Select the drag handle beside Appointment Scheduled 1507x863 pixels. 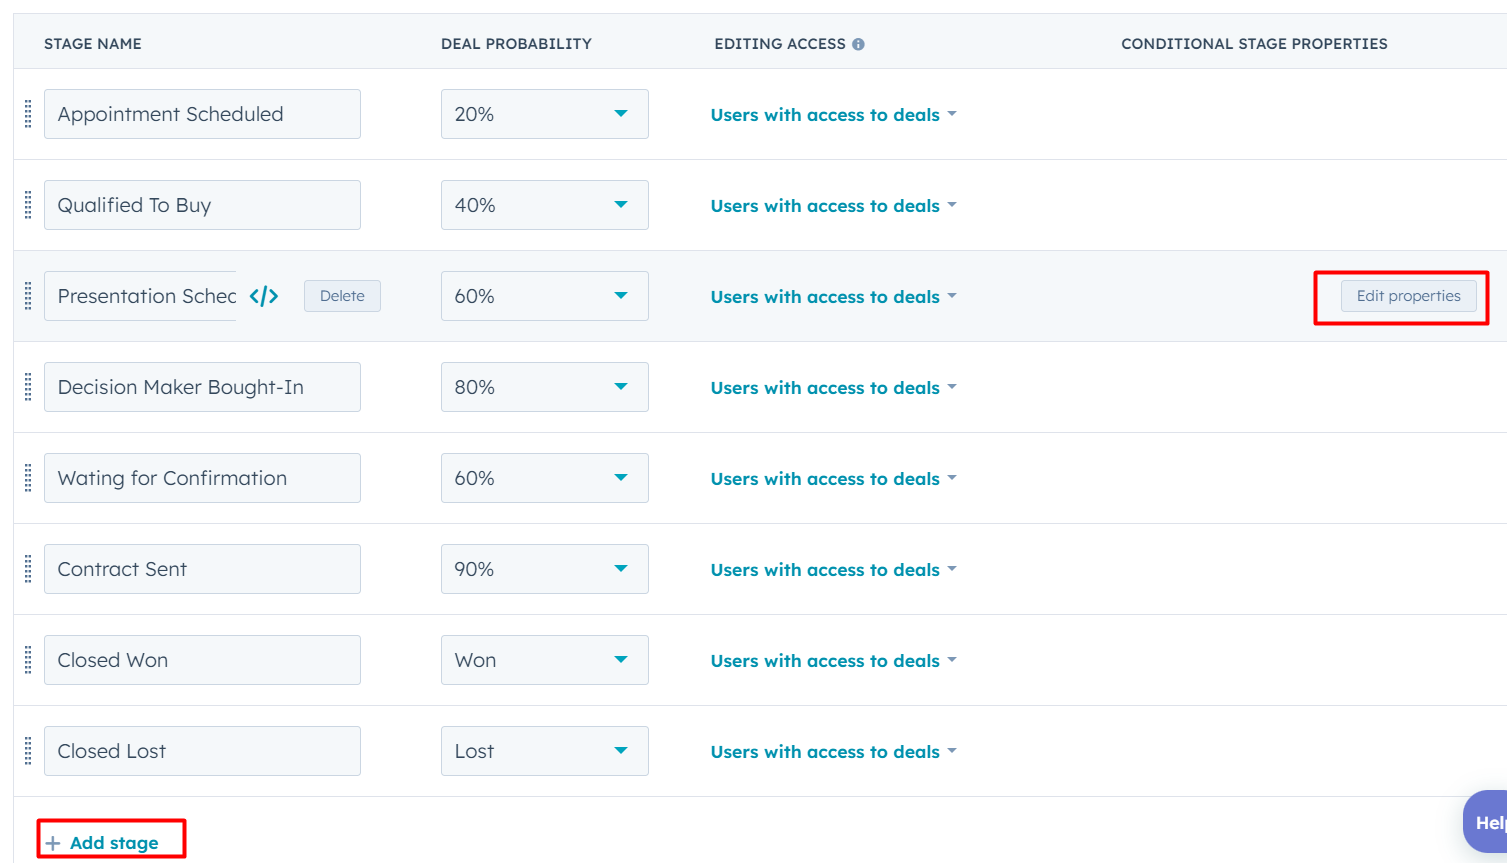pos(27,114)
